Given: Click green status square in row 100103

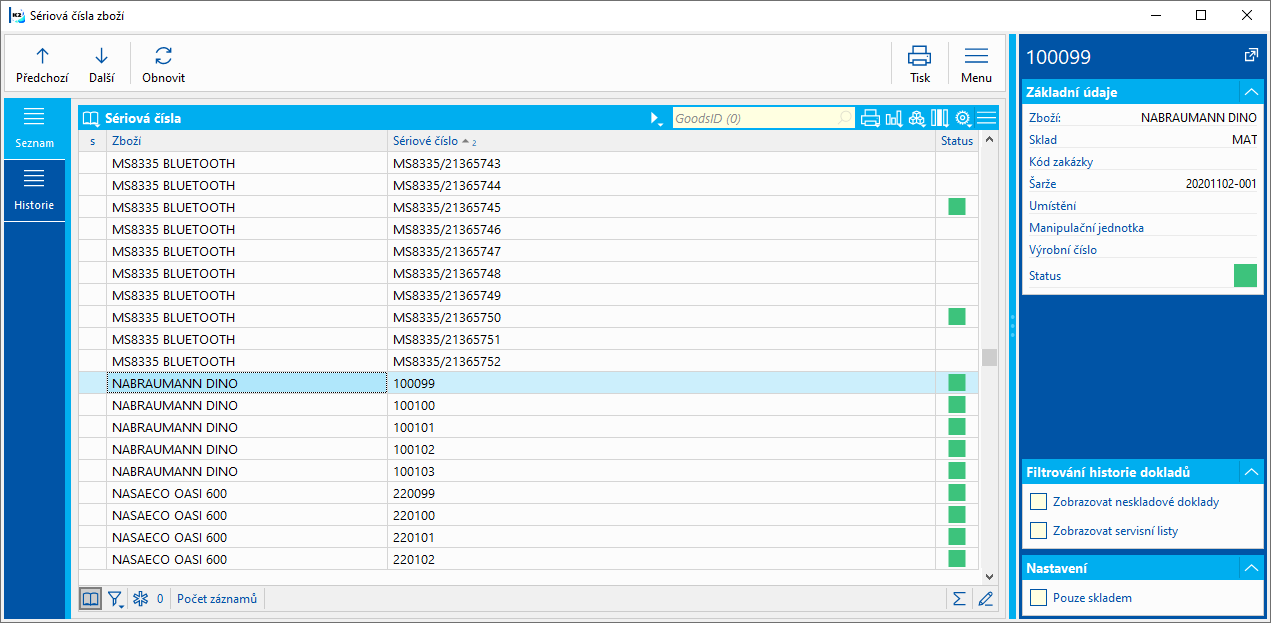Looking at the screenshot, I should (x=957, y=470).
